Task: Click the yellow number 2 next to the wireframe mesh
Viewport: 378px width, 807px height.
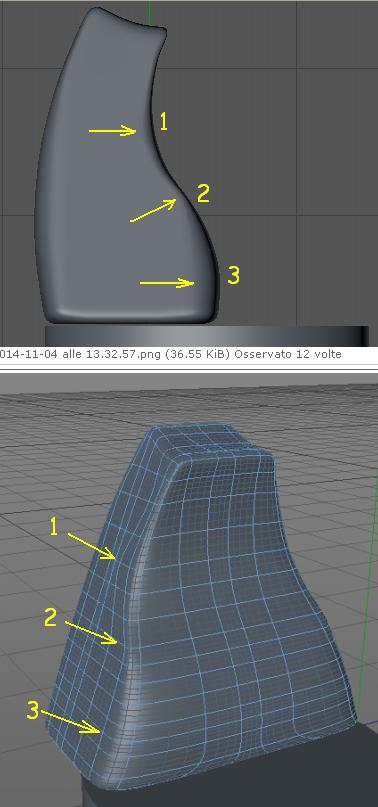Action: coord(50,618)
